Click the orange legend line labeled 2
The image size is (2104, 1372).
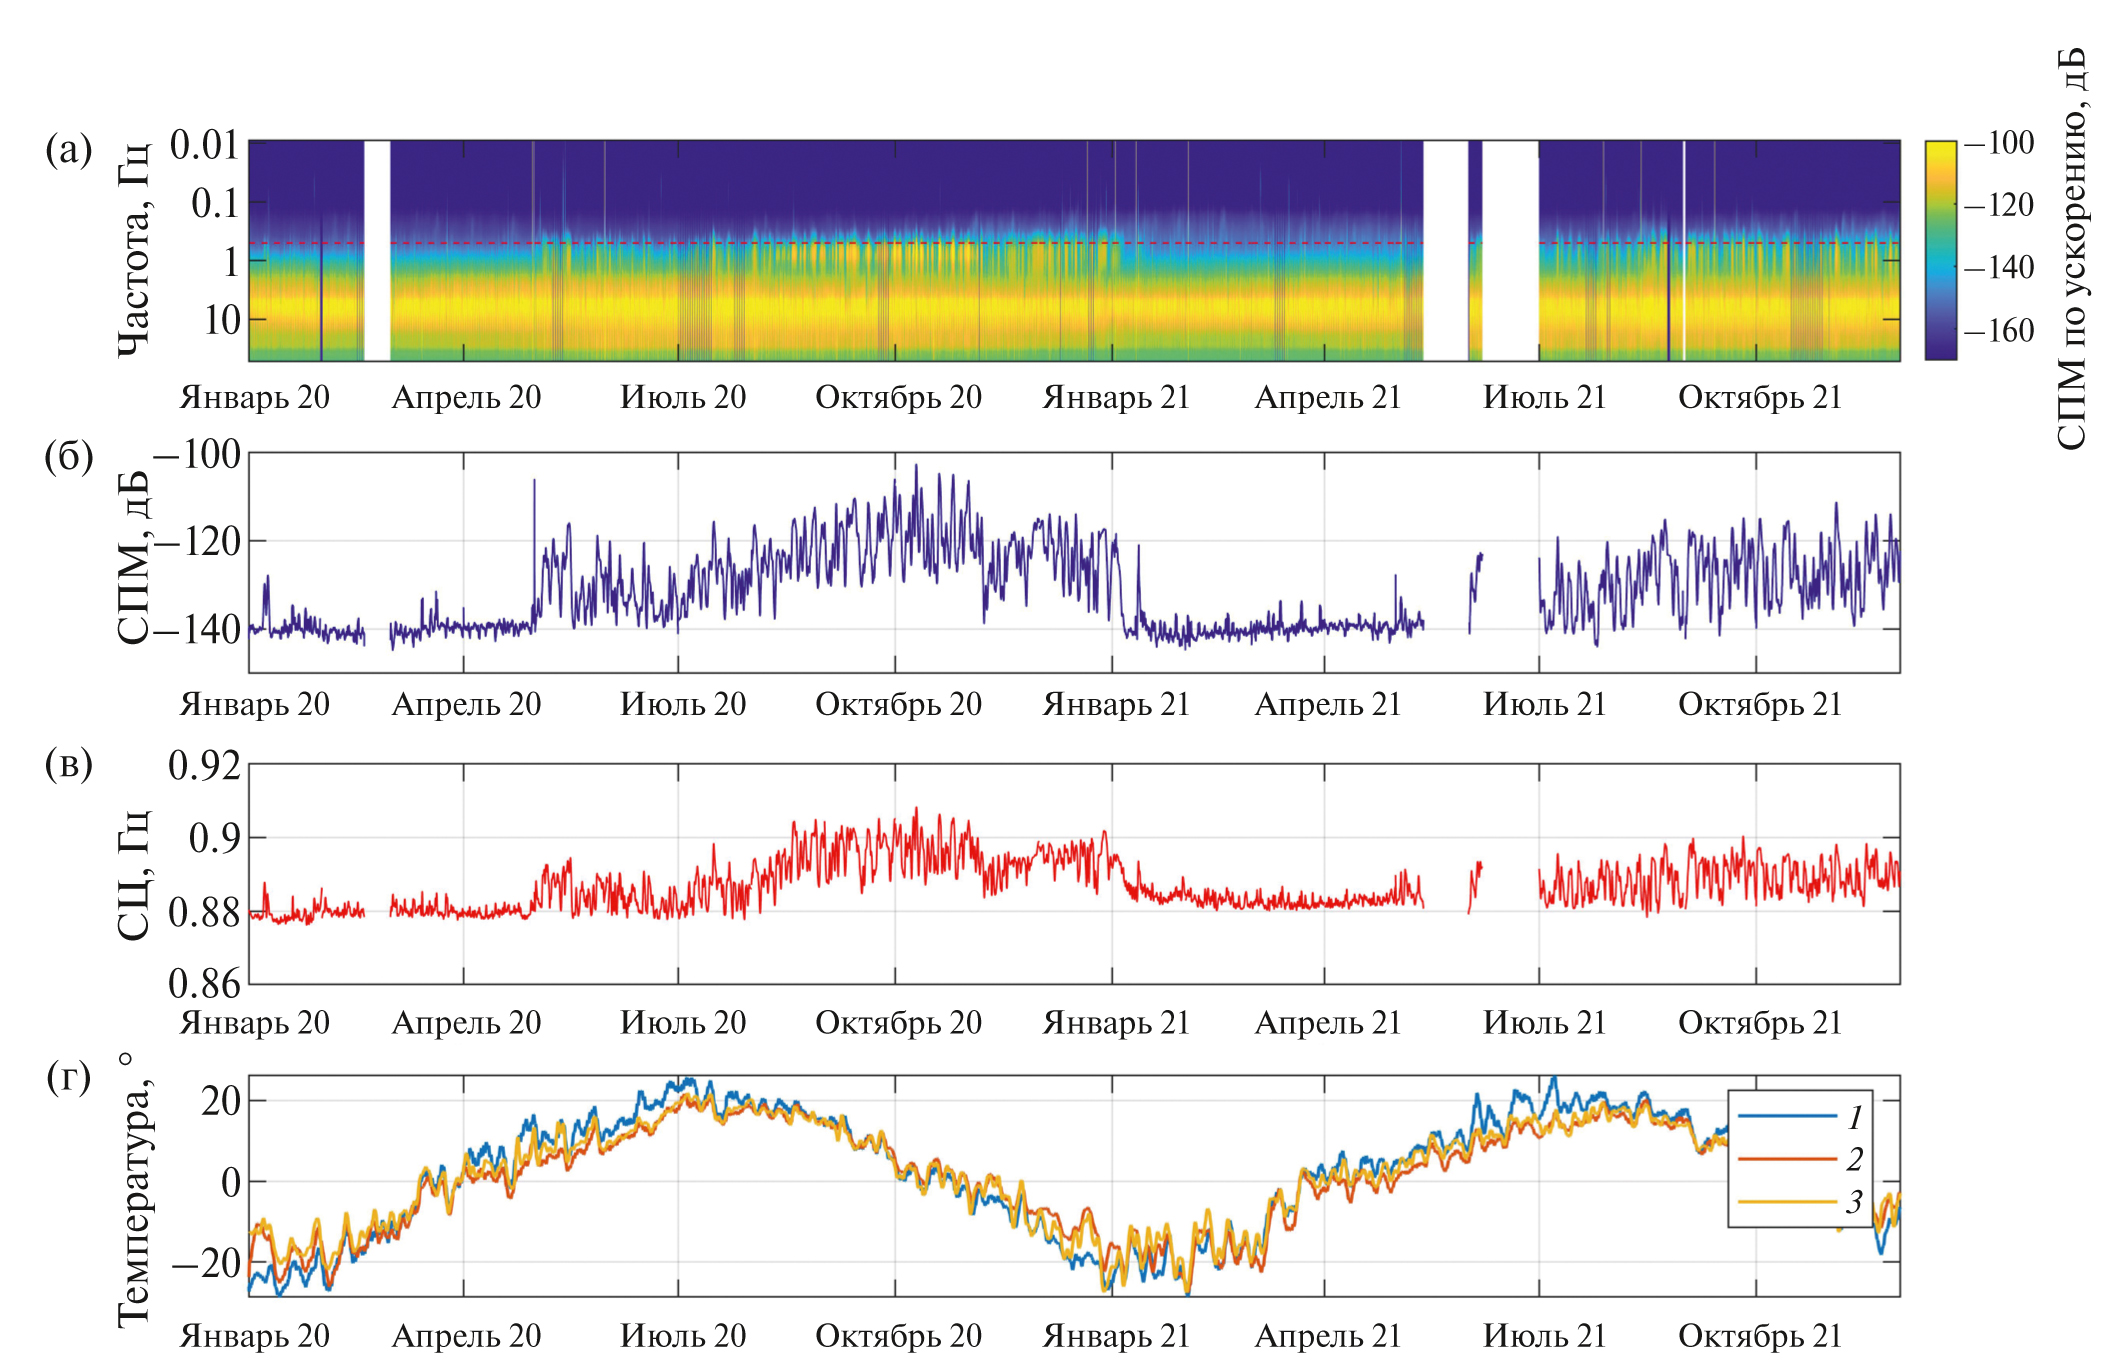[x=1786, y=1159]
